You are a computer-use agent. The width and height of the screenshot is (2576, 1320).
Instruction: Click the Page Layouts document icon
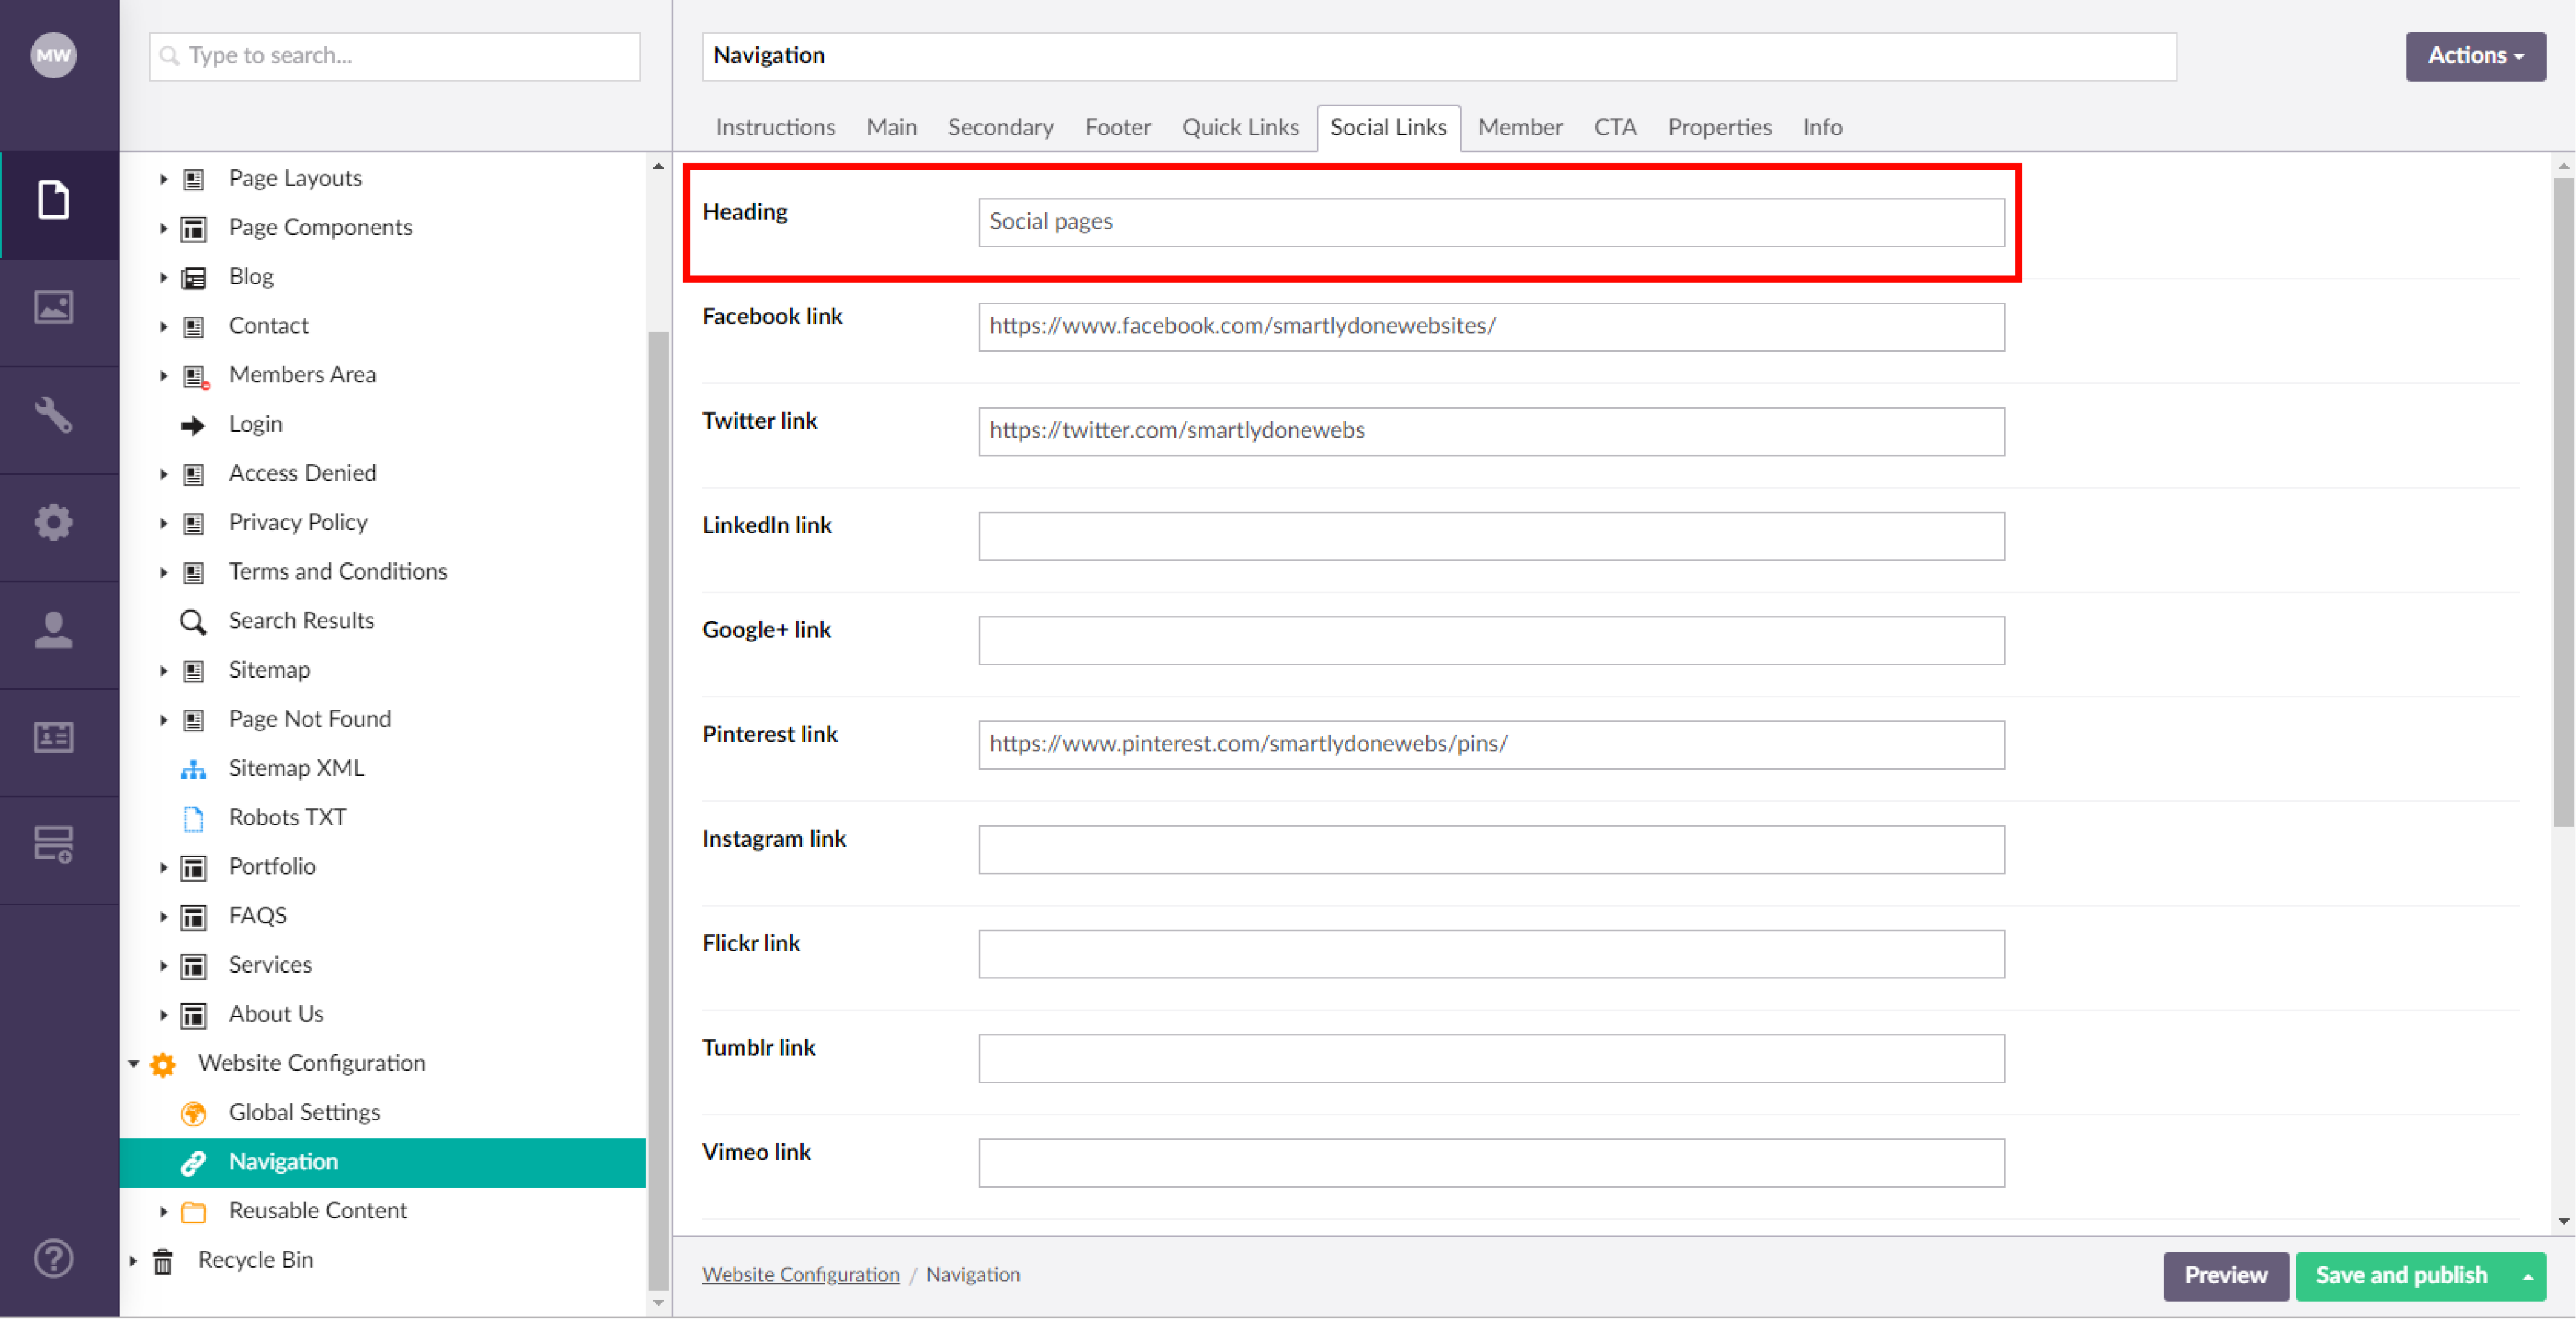193,179
